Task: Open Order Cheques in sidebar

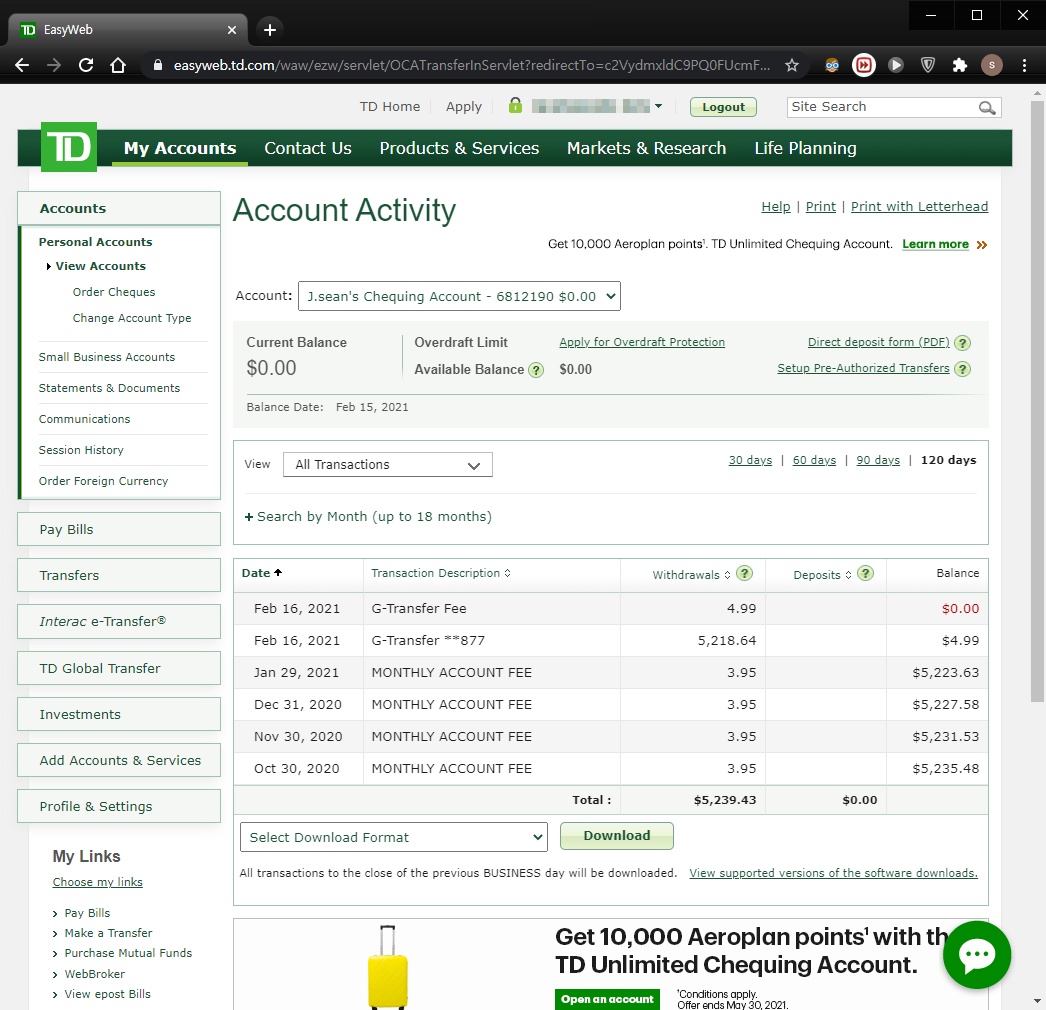Action: click(114, 292)
